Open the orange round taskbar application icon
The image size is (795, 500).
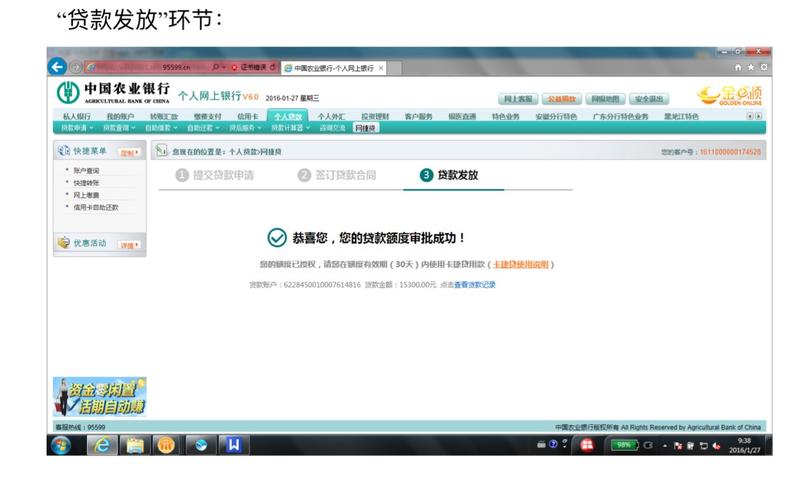[166, 445]
